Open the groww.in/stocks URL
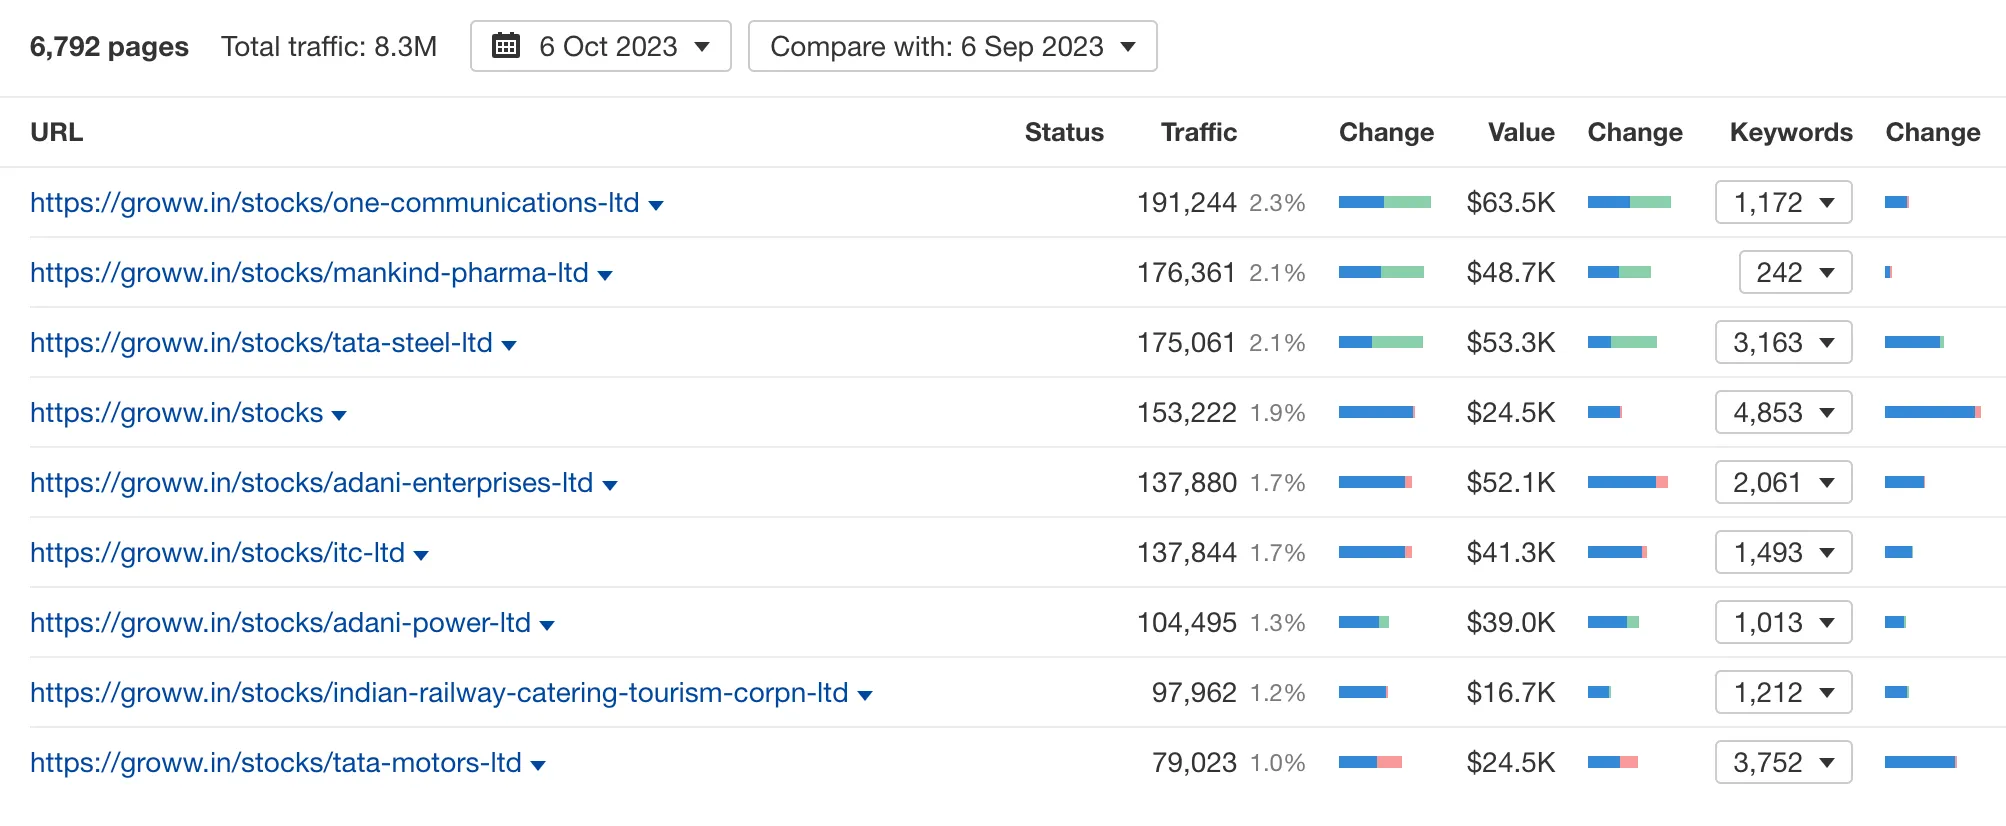The image size is (2006, 826). [x=177, y=413]
